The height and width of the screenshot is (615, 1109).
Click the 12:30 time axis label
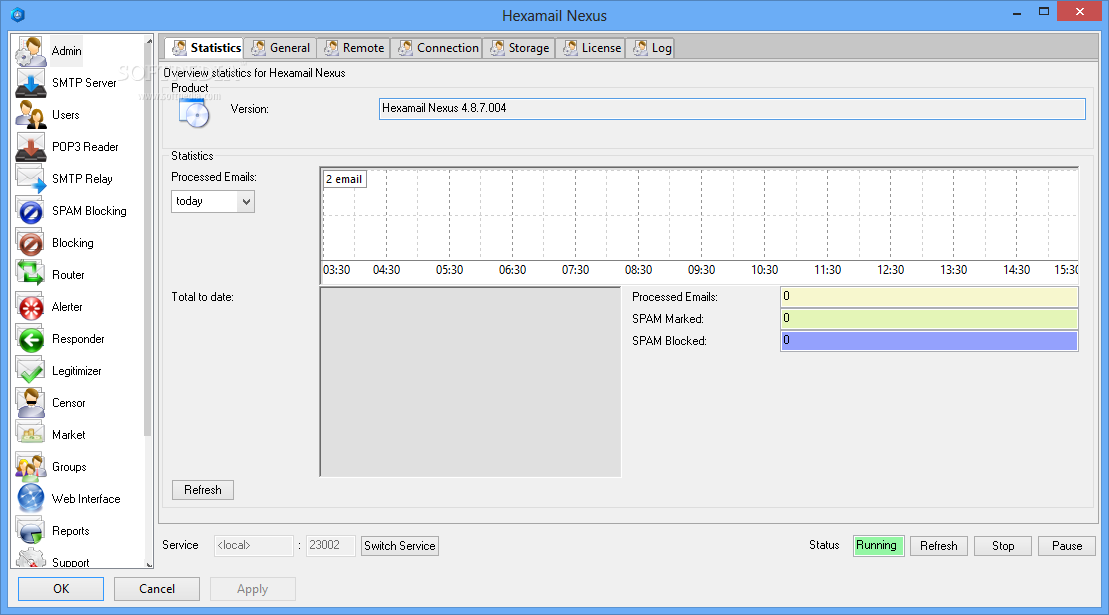click(890, 270)
